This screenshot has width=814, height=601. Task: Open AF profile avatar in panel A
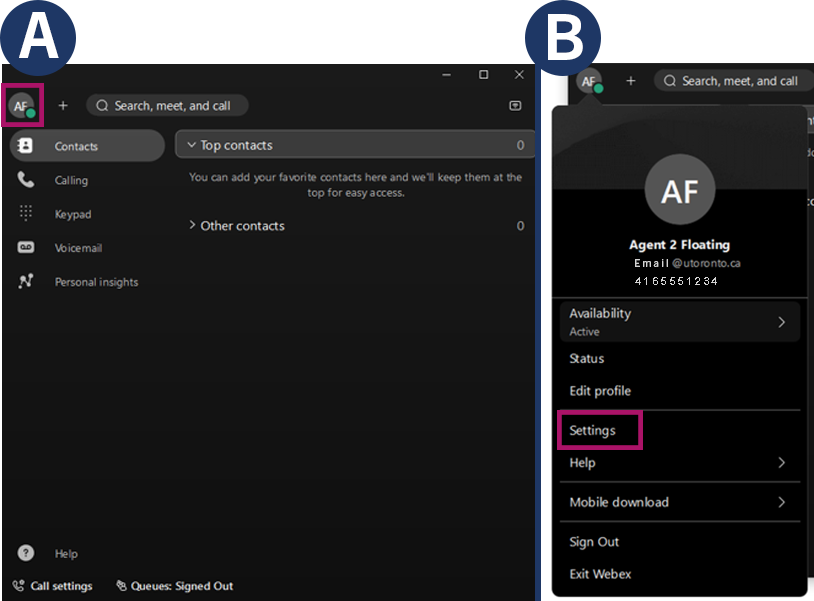click(22, 106)
